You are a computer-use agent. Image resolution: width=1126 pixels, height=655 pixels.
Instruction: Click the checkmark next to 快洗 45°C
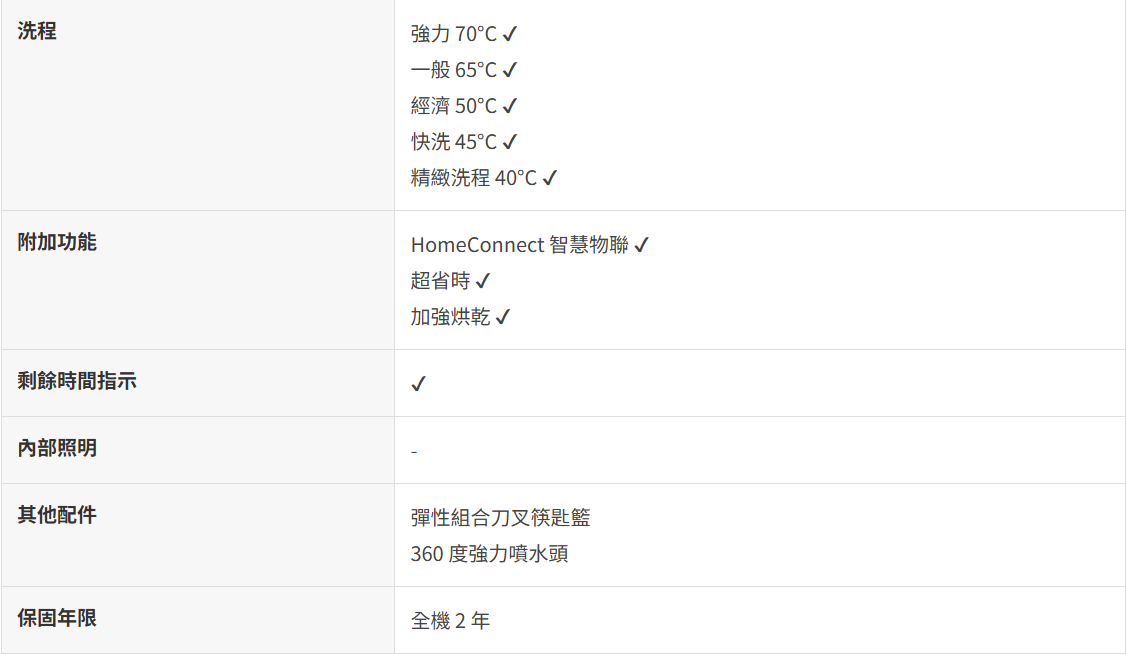[x=509, y=142]
